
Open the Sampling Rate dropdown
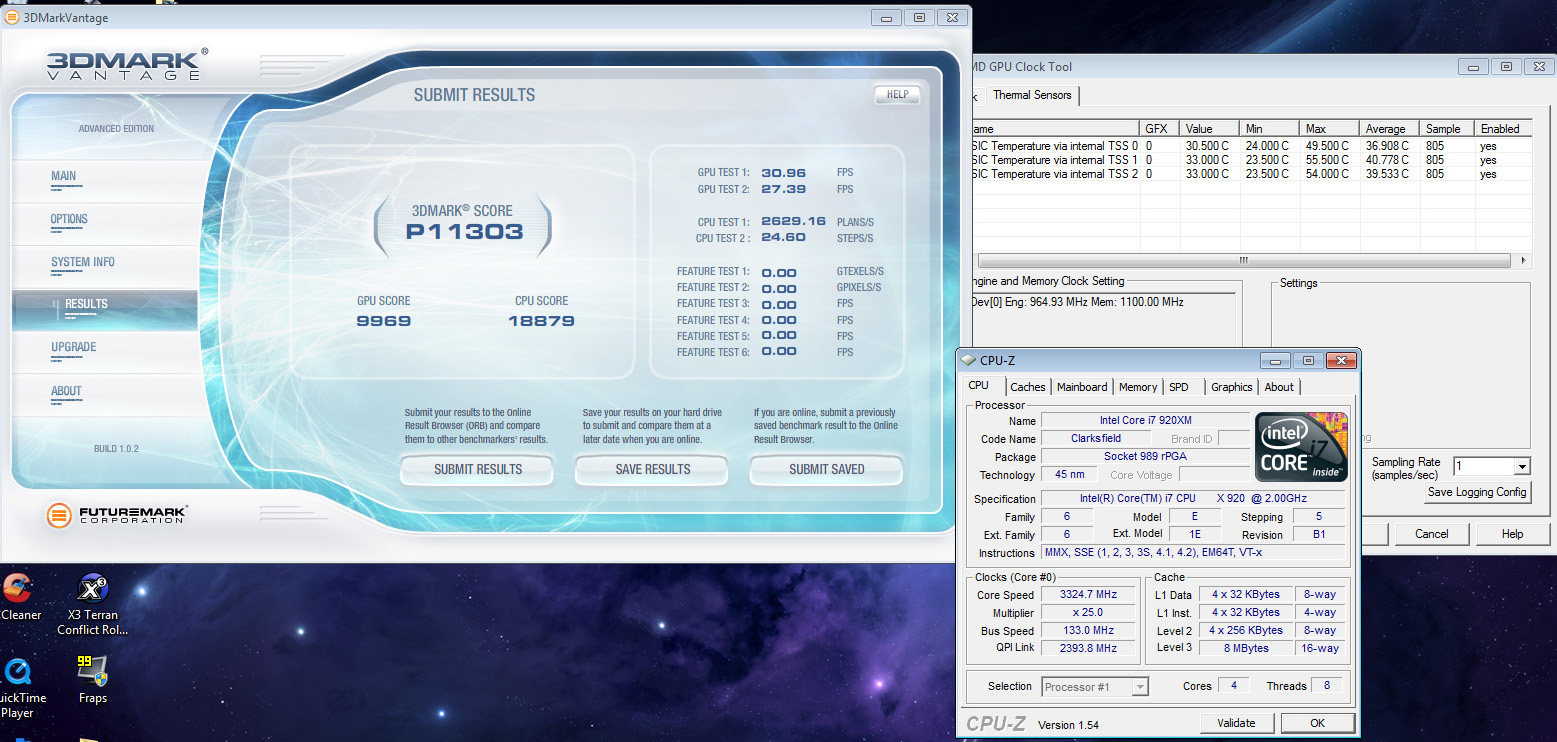tap(1492, 466)
